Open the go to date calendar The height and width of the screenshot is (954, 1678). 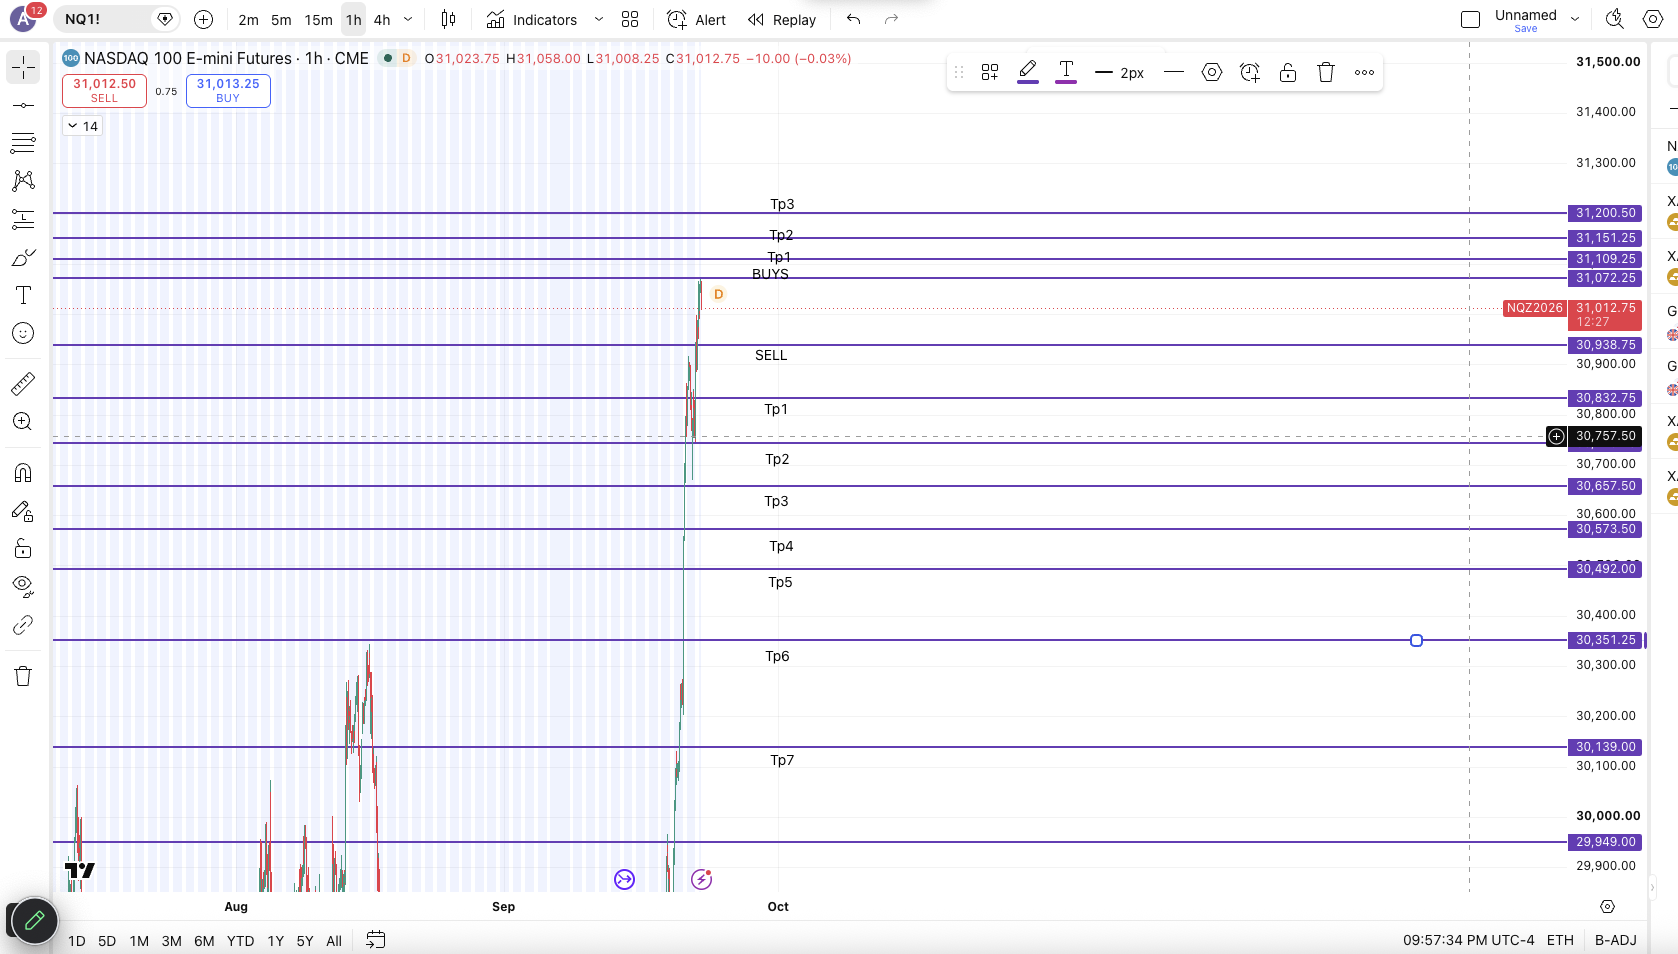[x=376, y=940]
